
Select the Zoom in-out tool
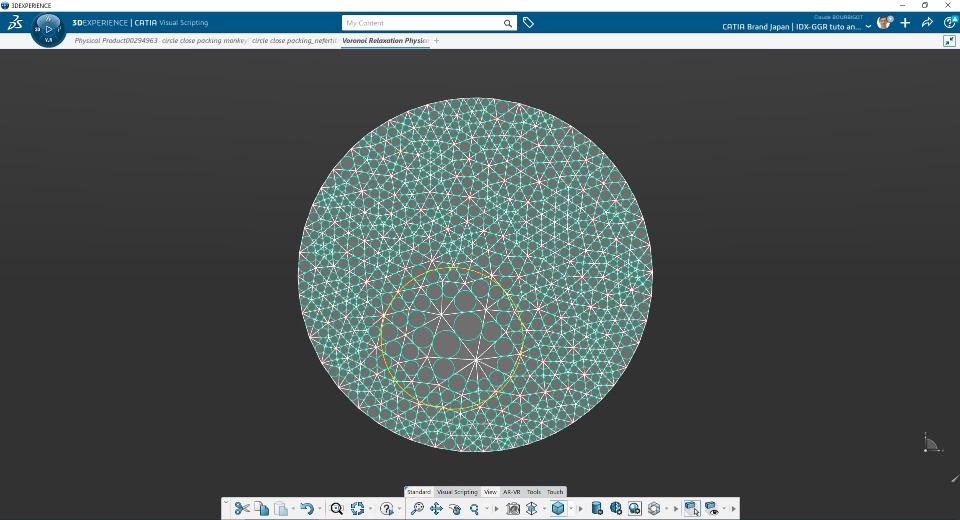(x=474, y=508)
